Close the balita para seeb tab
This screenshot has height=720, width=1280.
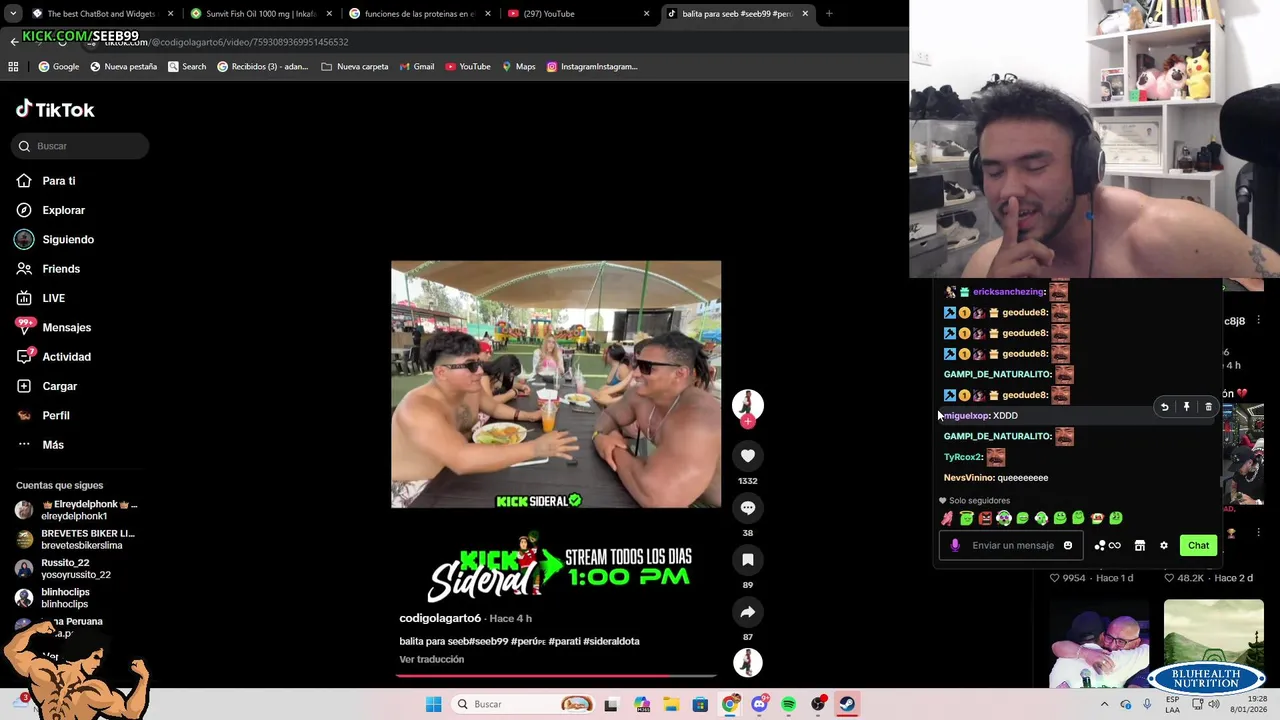805,14
